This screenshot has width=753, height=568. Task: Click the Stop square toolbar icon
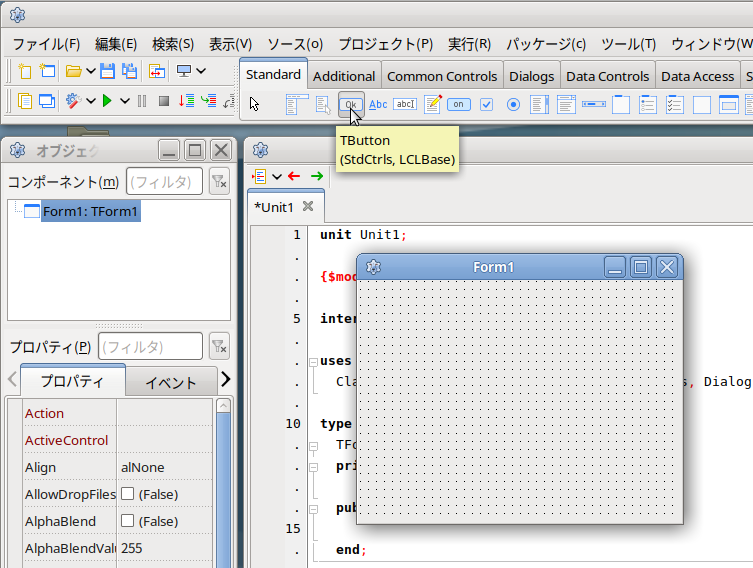(163, 101)
